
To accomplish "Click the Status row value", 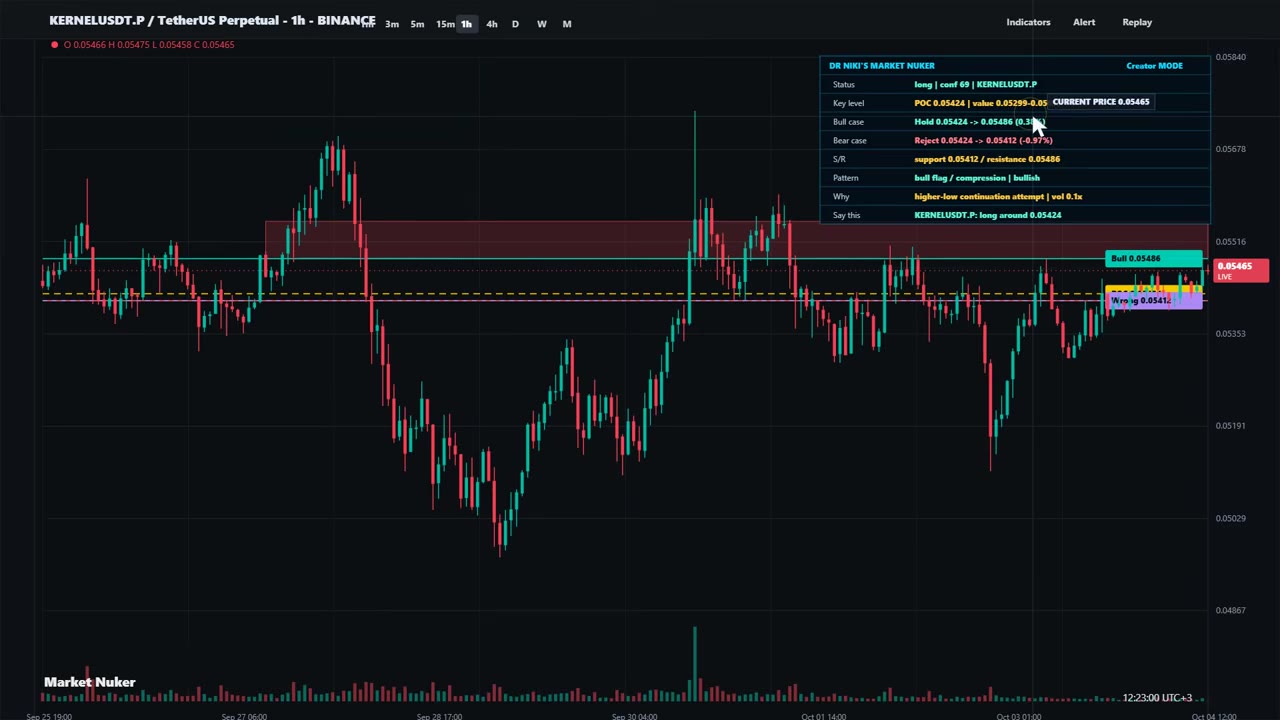I will [975, 85].
